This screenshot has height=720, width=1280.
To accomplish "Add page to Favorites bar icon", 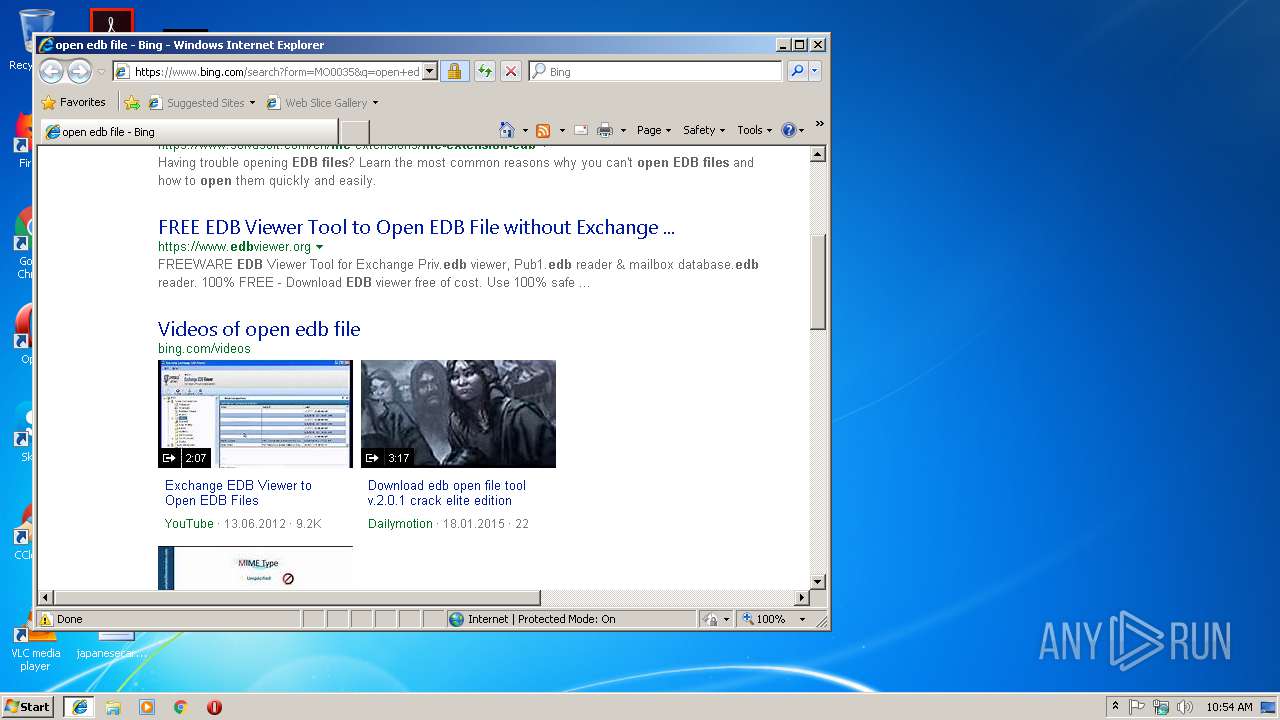I will click(x=132, y=102).
